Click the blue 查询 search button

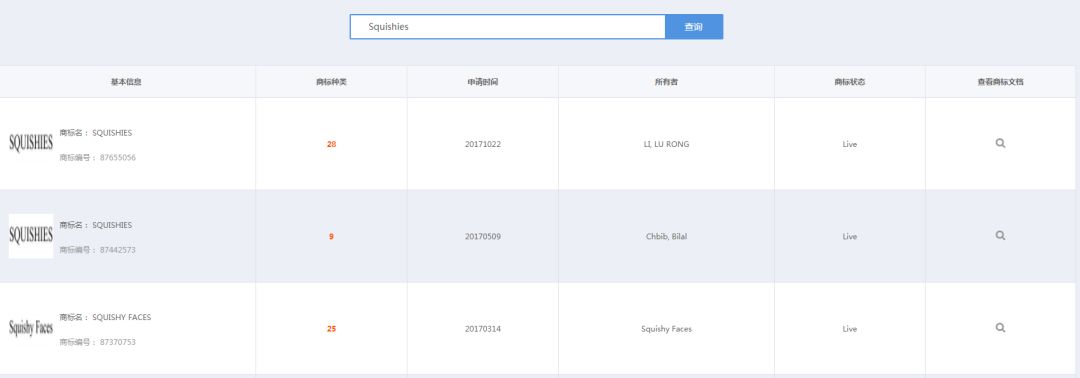tap(694, 27)
